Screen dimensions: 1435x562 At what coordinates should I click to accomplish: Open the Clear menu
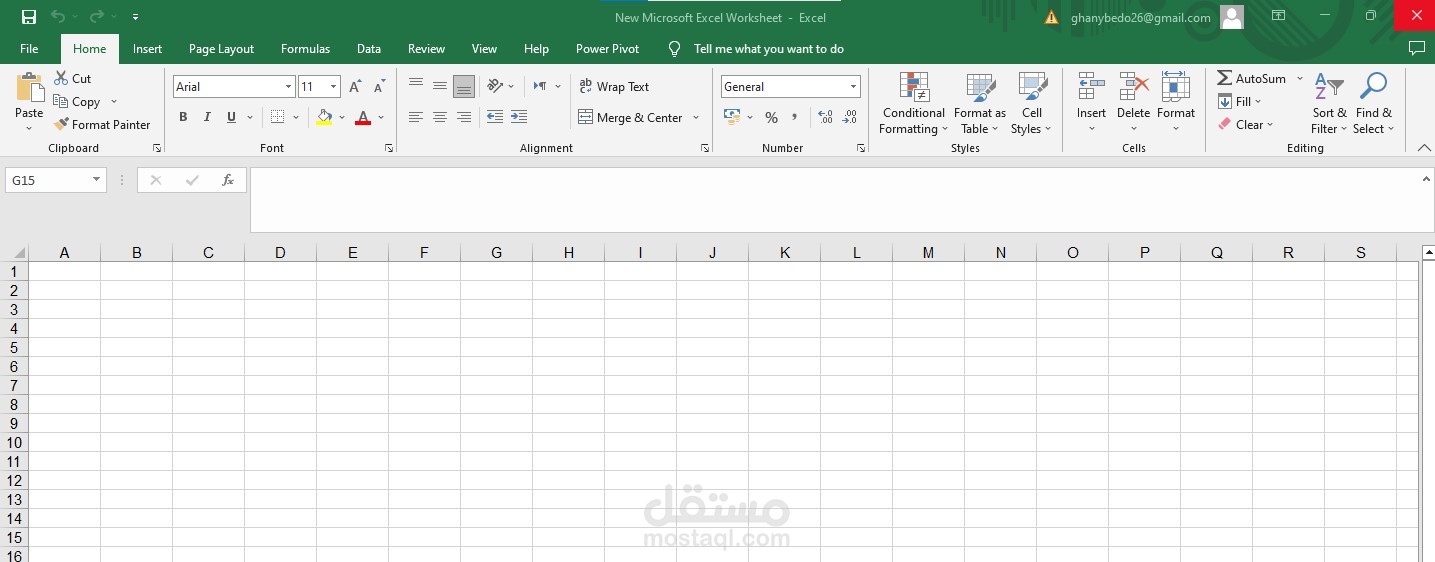pyautogui.click(x=1245, y=125)
